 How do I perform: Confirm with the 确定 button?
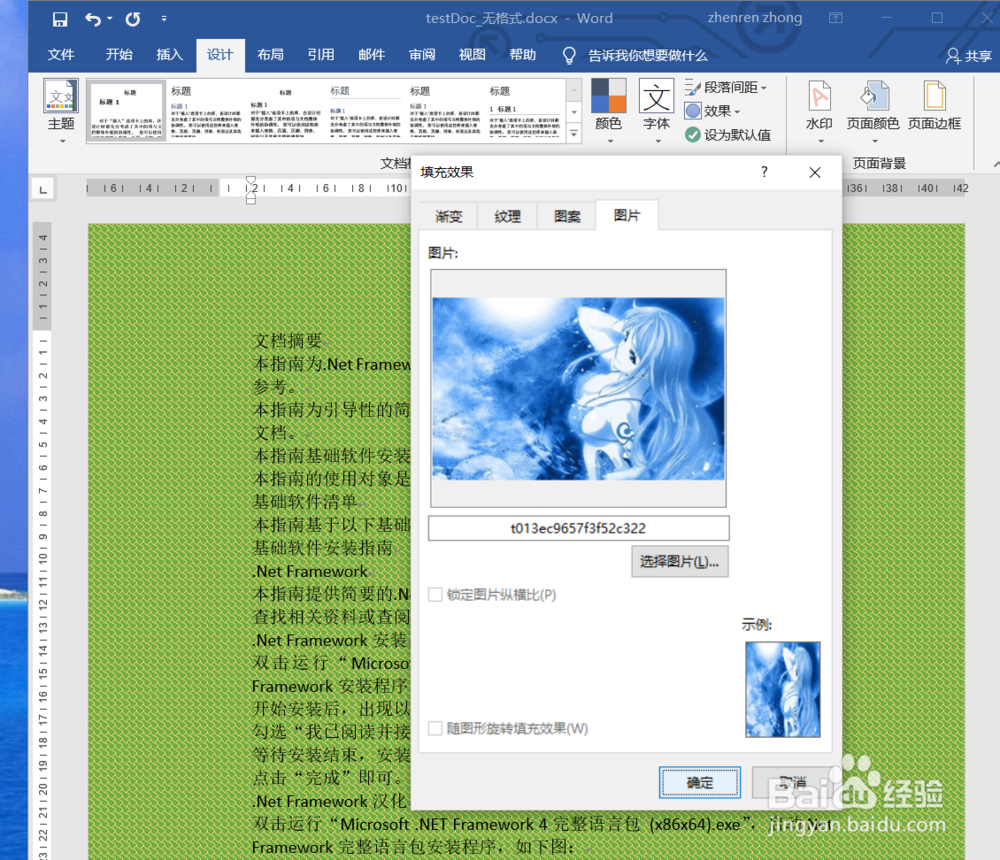700,782
